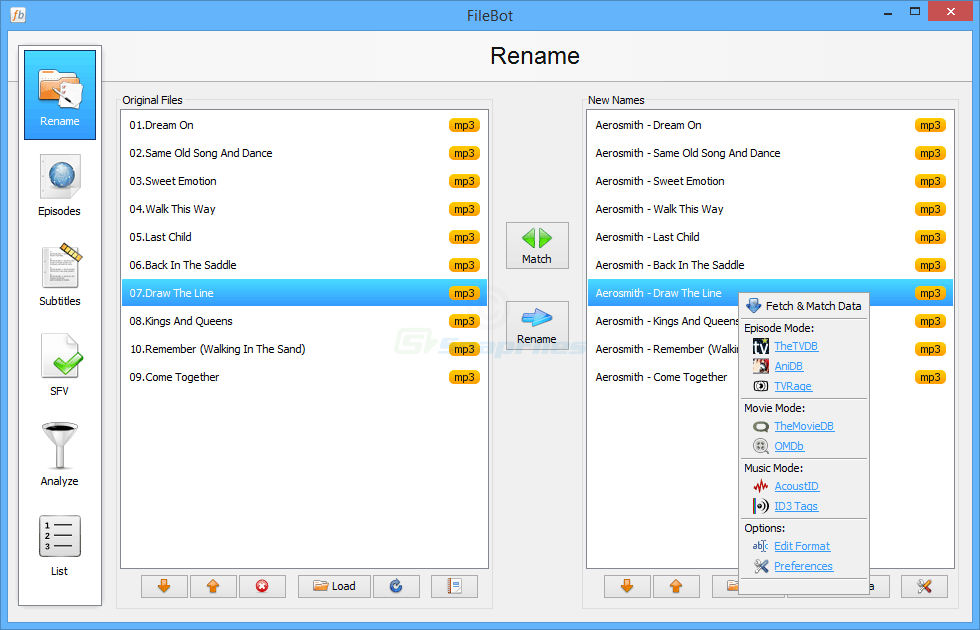Click AniDB icon in popup
This screenshot has width=980, height=630.
tap(761, 366)
